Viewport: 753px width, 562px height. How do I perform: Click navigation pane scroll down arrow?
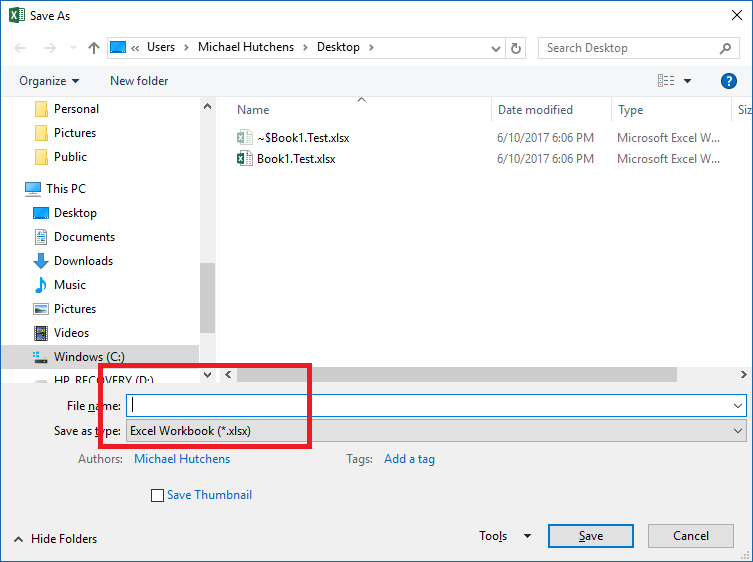[x=207, y=375]
